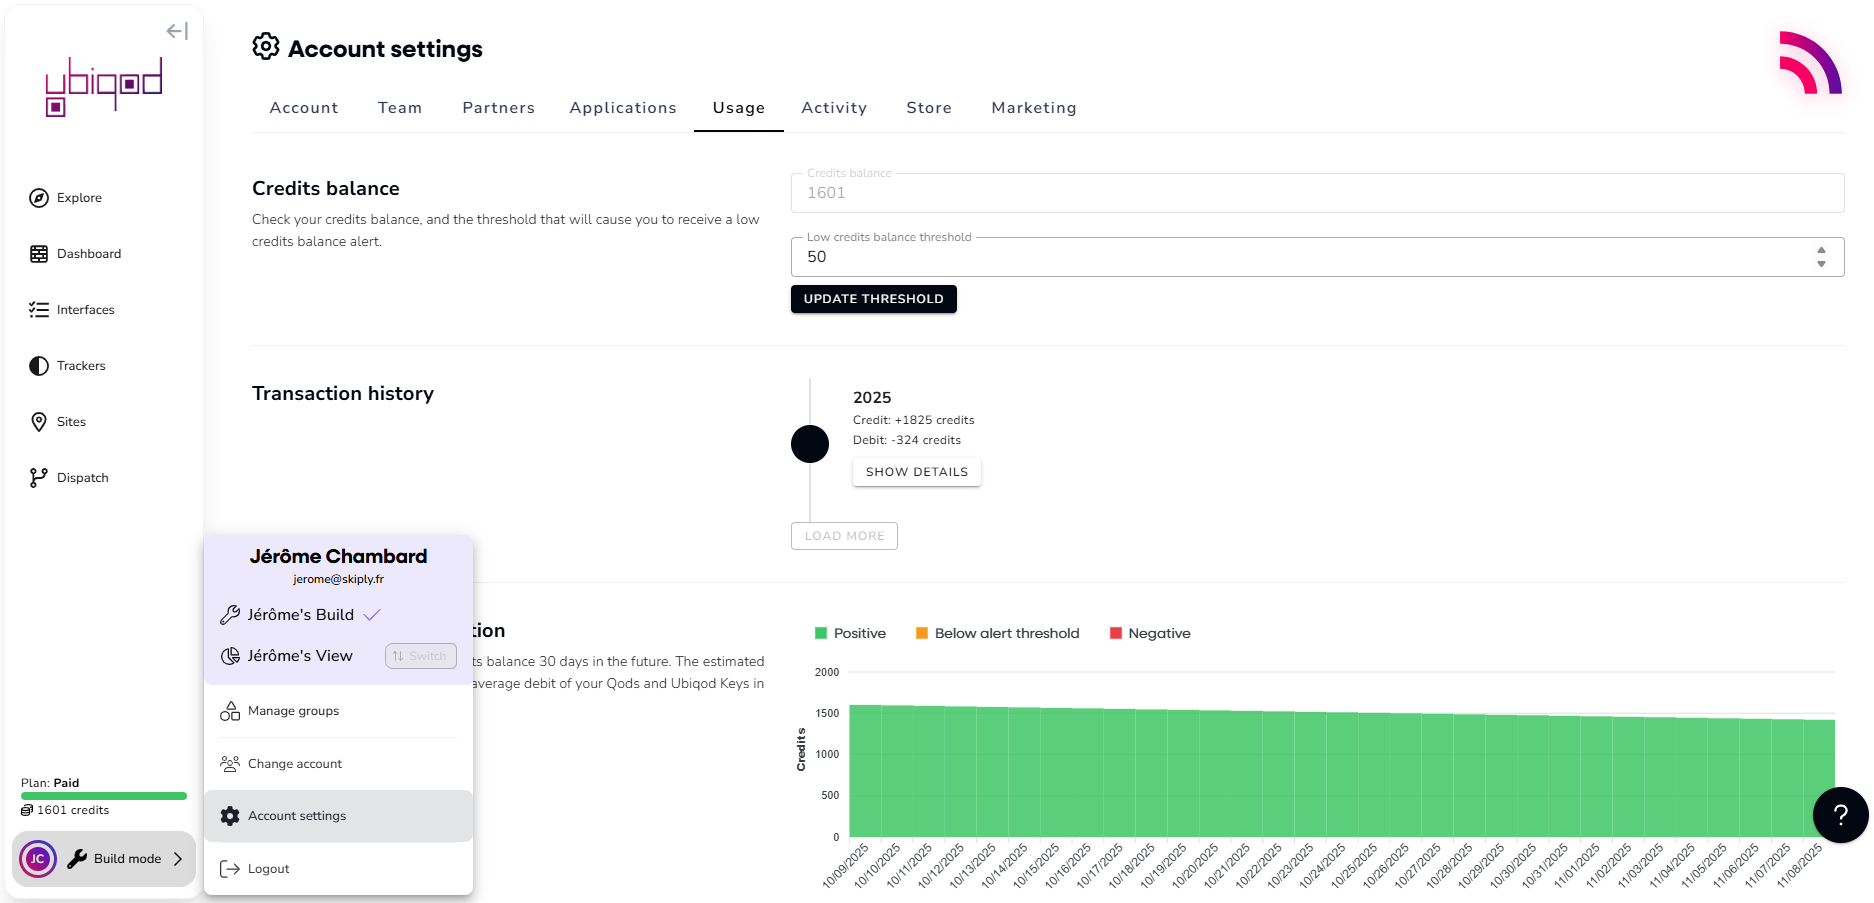1874x903 pixels.
Task: Hide the Negative series in chart legend
Action: point(1150,633)
